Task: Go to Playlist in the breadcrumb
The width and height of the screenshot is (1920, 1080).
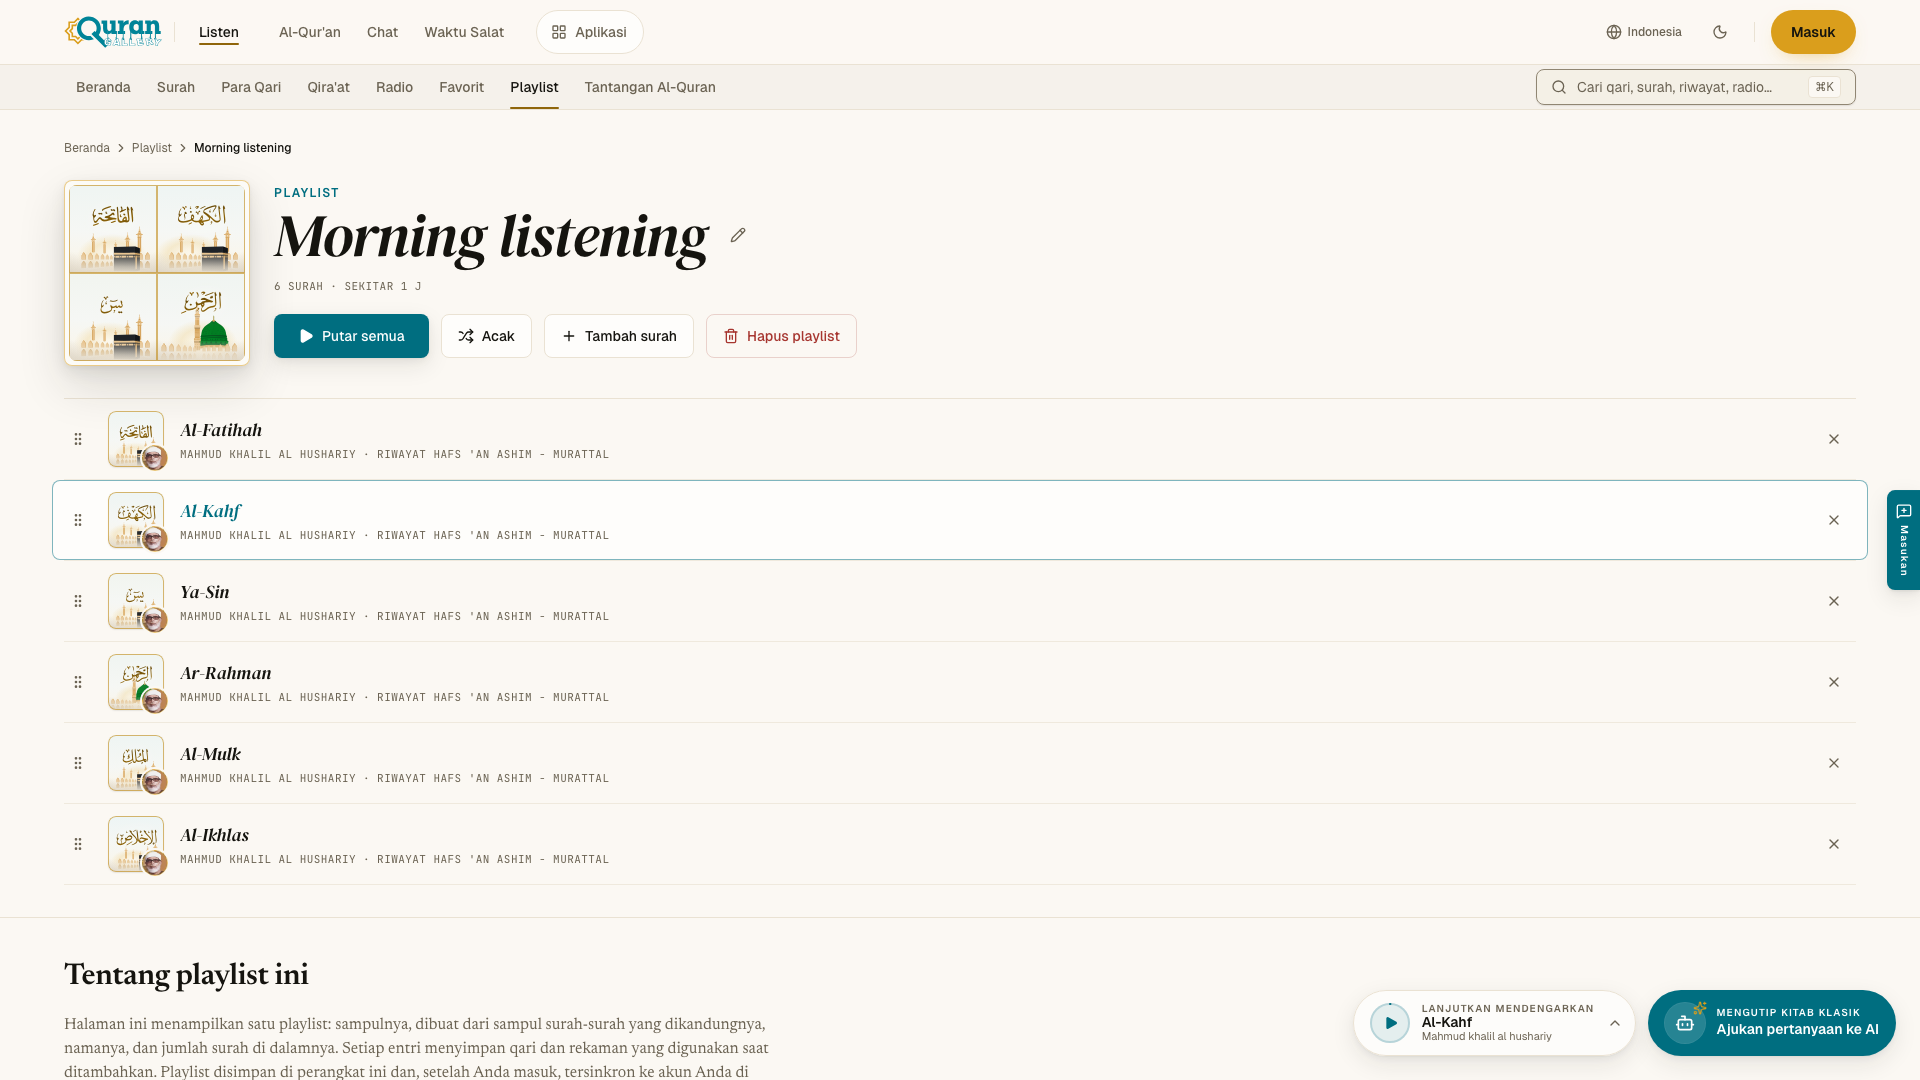Action: pyautogui.click(x=152, y=148)
